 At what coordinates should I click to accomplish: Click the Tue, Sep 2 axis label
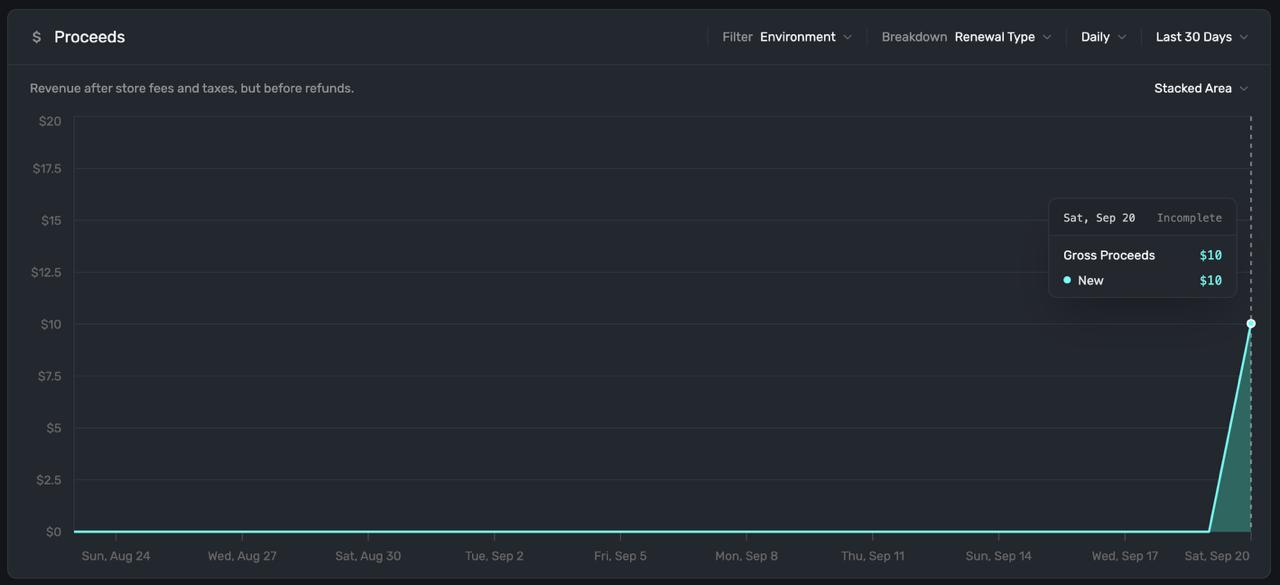tap(494, 556)
